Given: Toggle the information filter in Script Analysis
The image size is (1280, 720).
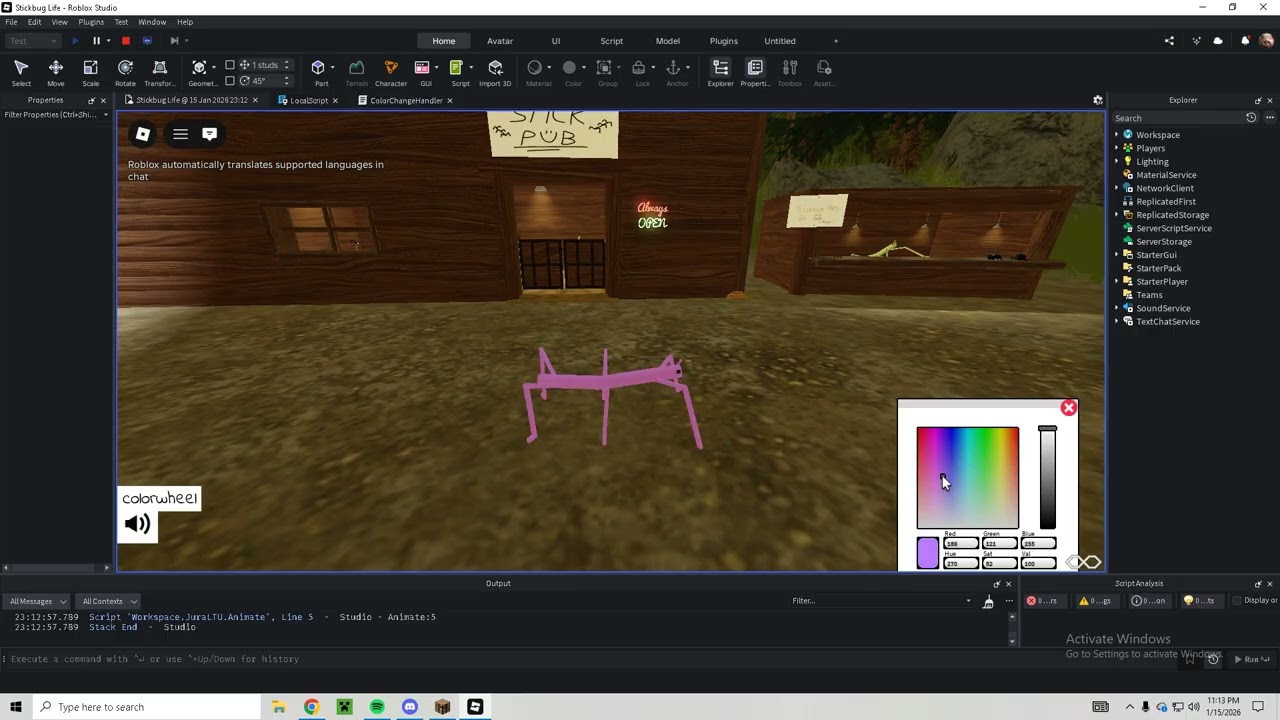Looking at the screenshot, I should [1148, 601].
